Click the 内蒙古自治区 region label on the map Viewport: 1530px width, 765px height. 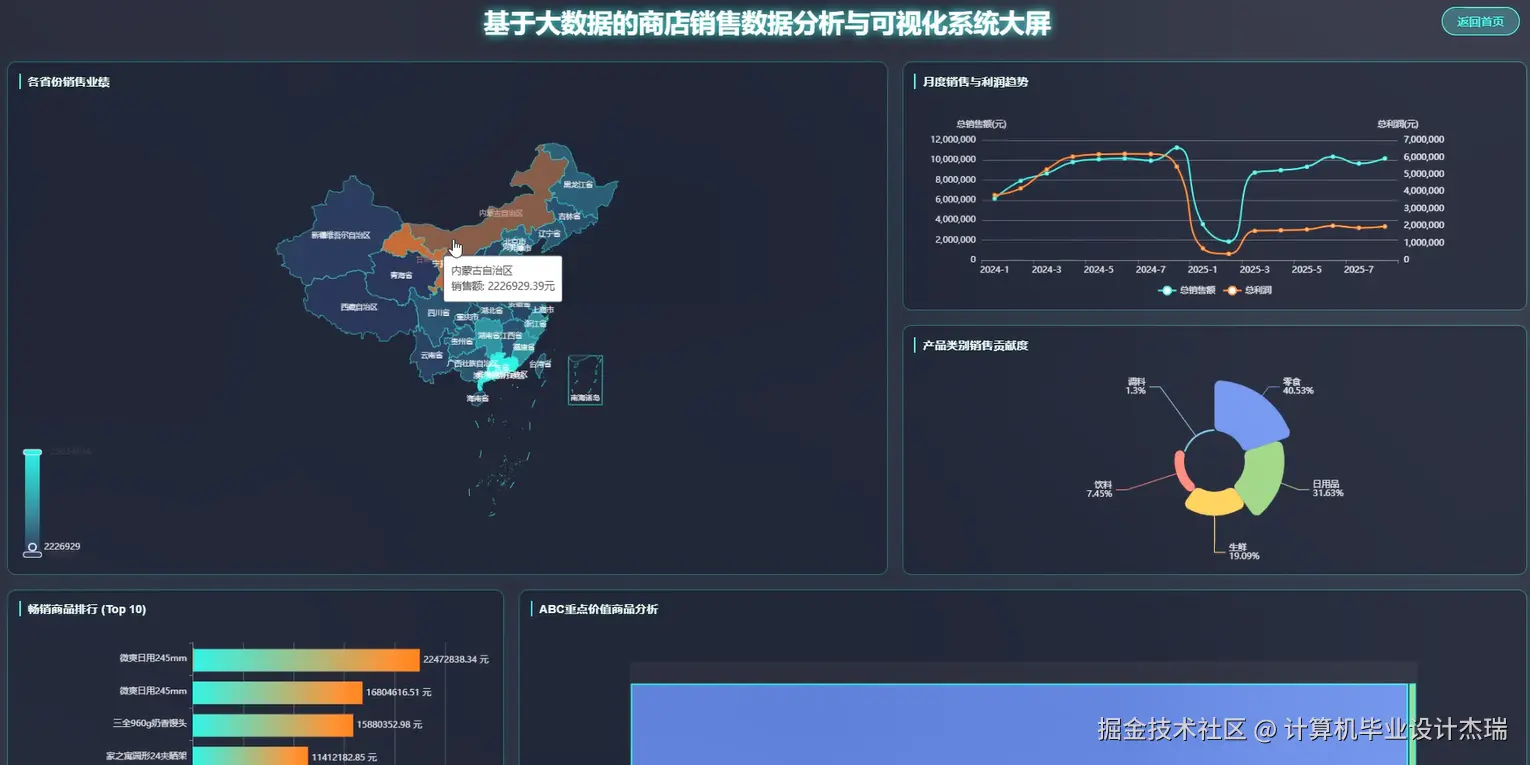tap(501, 213)
